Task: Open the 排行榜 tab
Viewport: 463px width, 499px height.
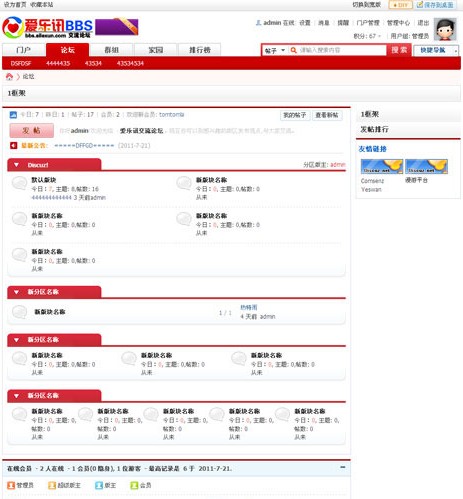Action: (x=200, y=50)
